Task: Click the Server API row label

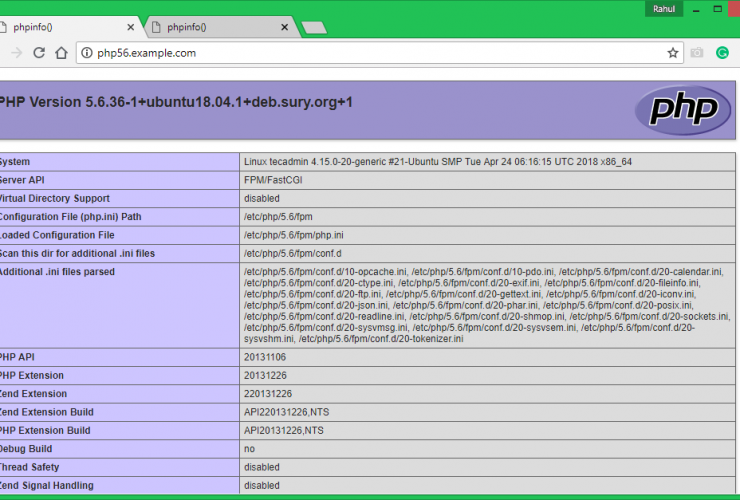Action: (x=31, y=180)
